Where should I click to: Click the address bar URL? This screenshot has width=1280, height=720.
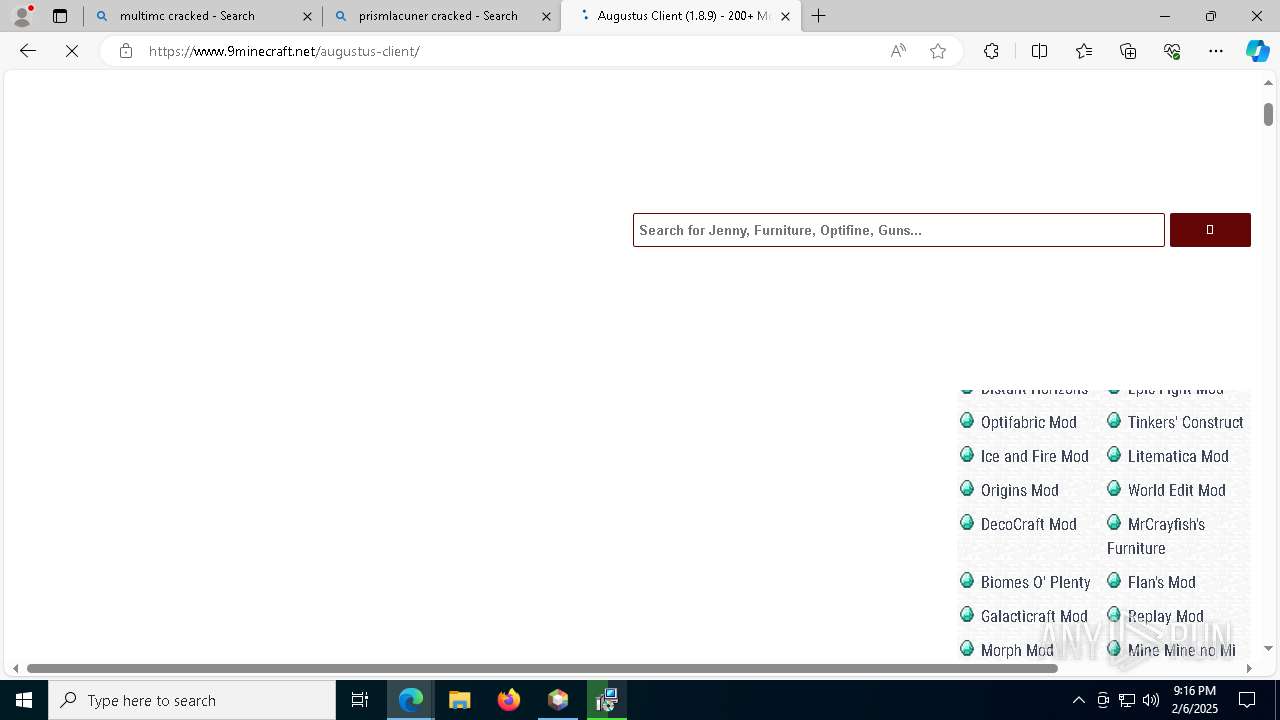click(x=284, y=51)
